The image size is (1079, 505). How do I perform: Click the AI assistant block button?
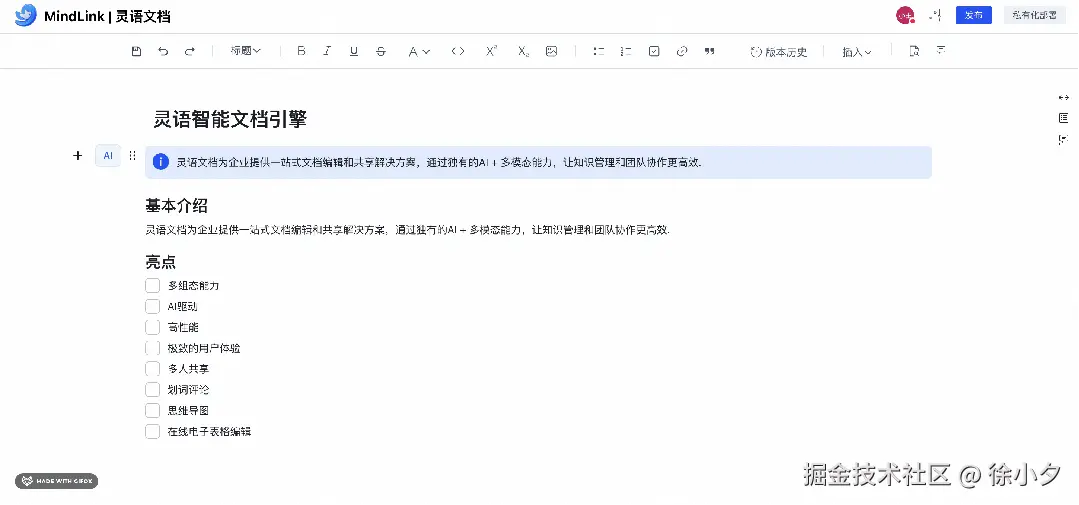click(108, 155)
